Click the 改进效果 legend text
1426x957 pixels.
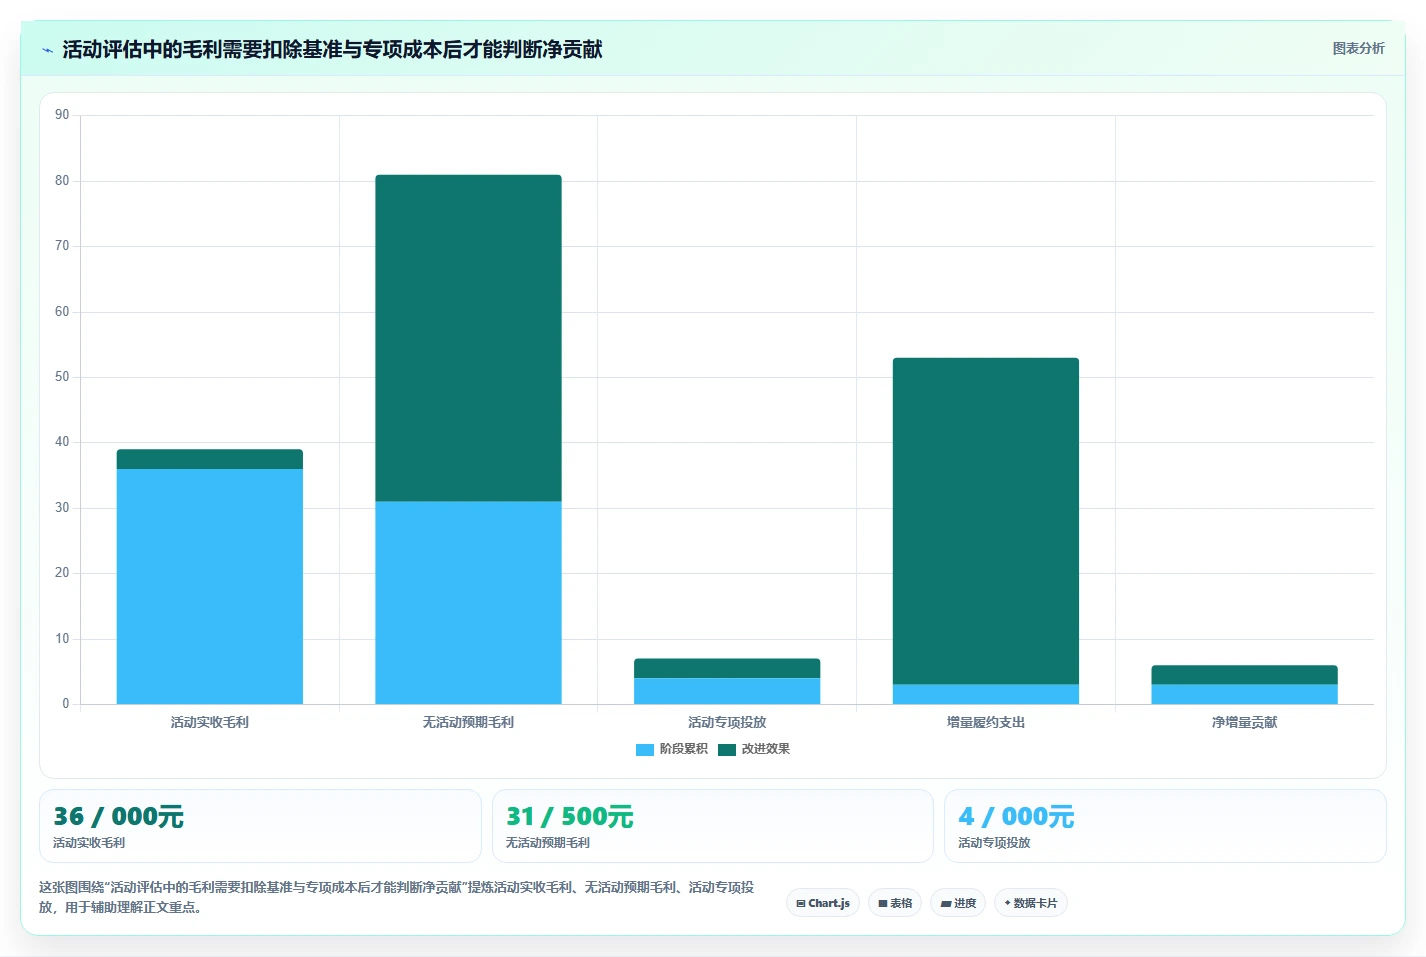(766, 749)
